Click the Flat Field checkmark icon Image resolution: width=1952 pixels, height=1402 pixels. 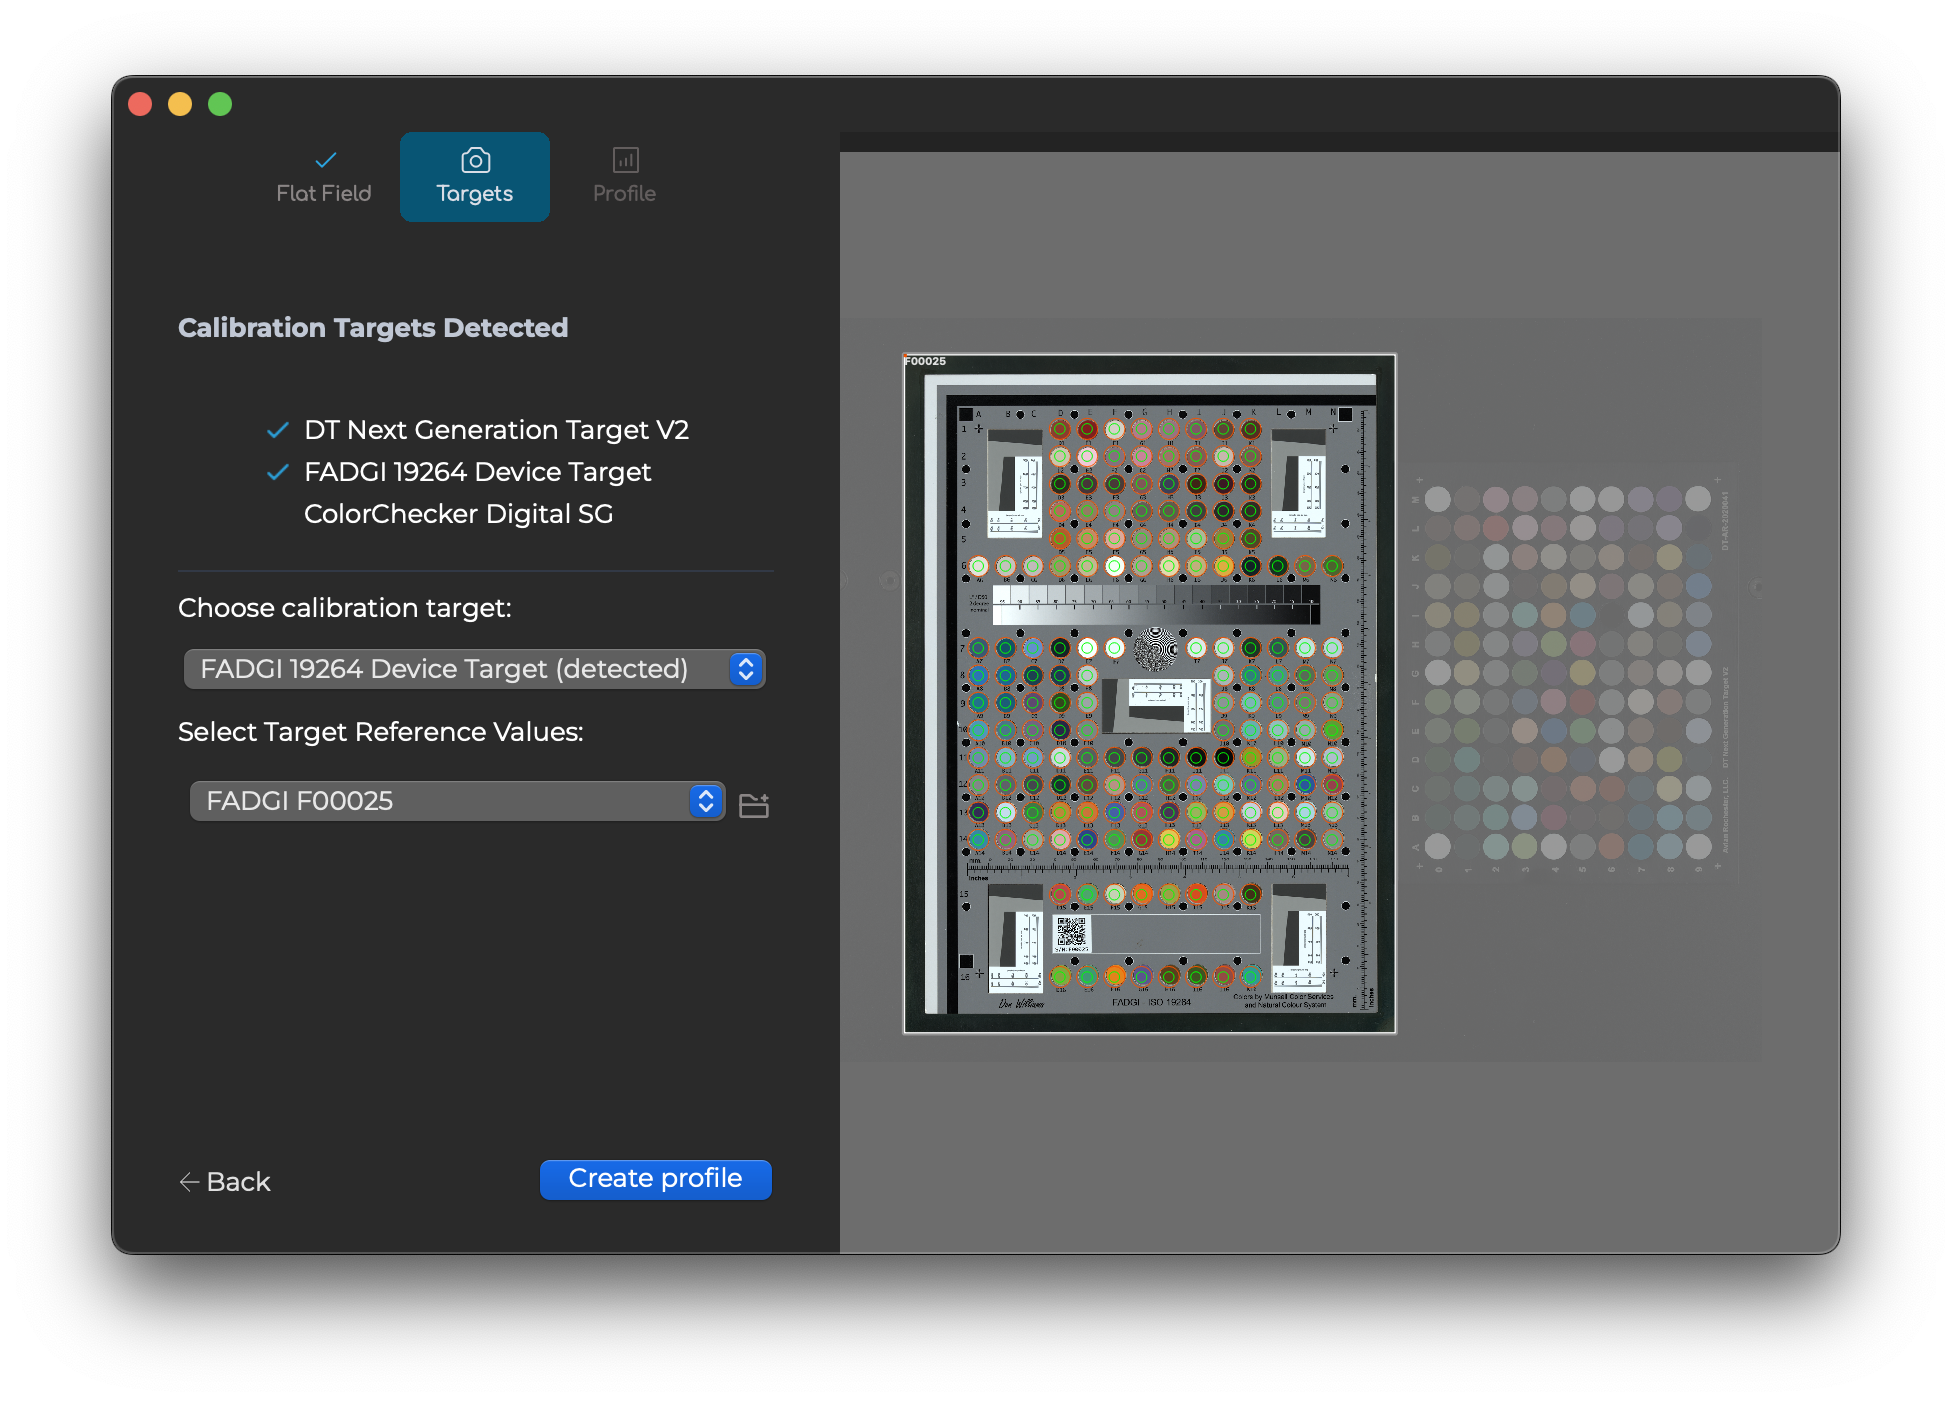(325, 160)
